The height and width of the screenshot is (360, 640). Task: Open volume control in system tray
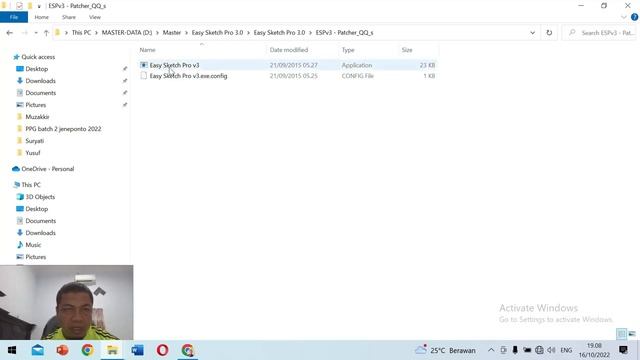tap(551, 350)
